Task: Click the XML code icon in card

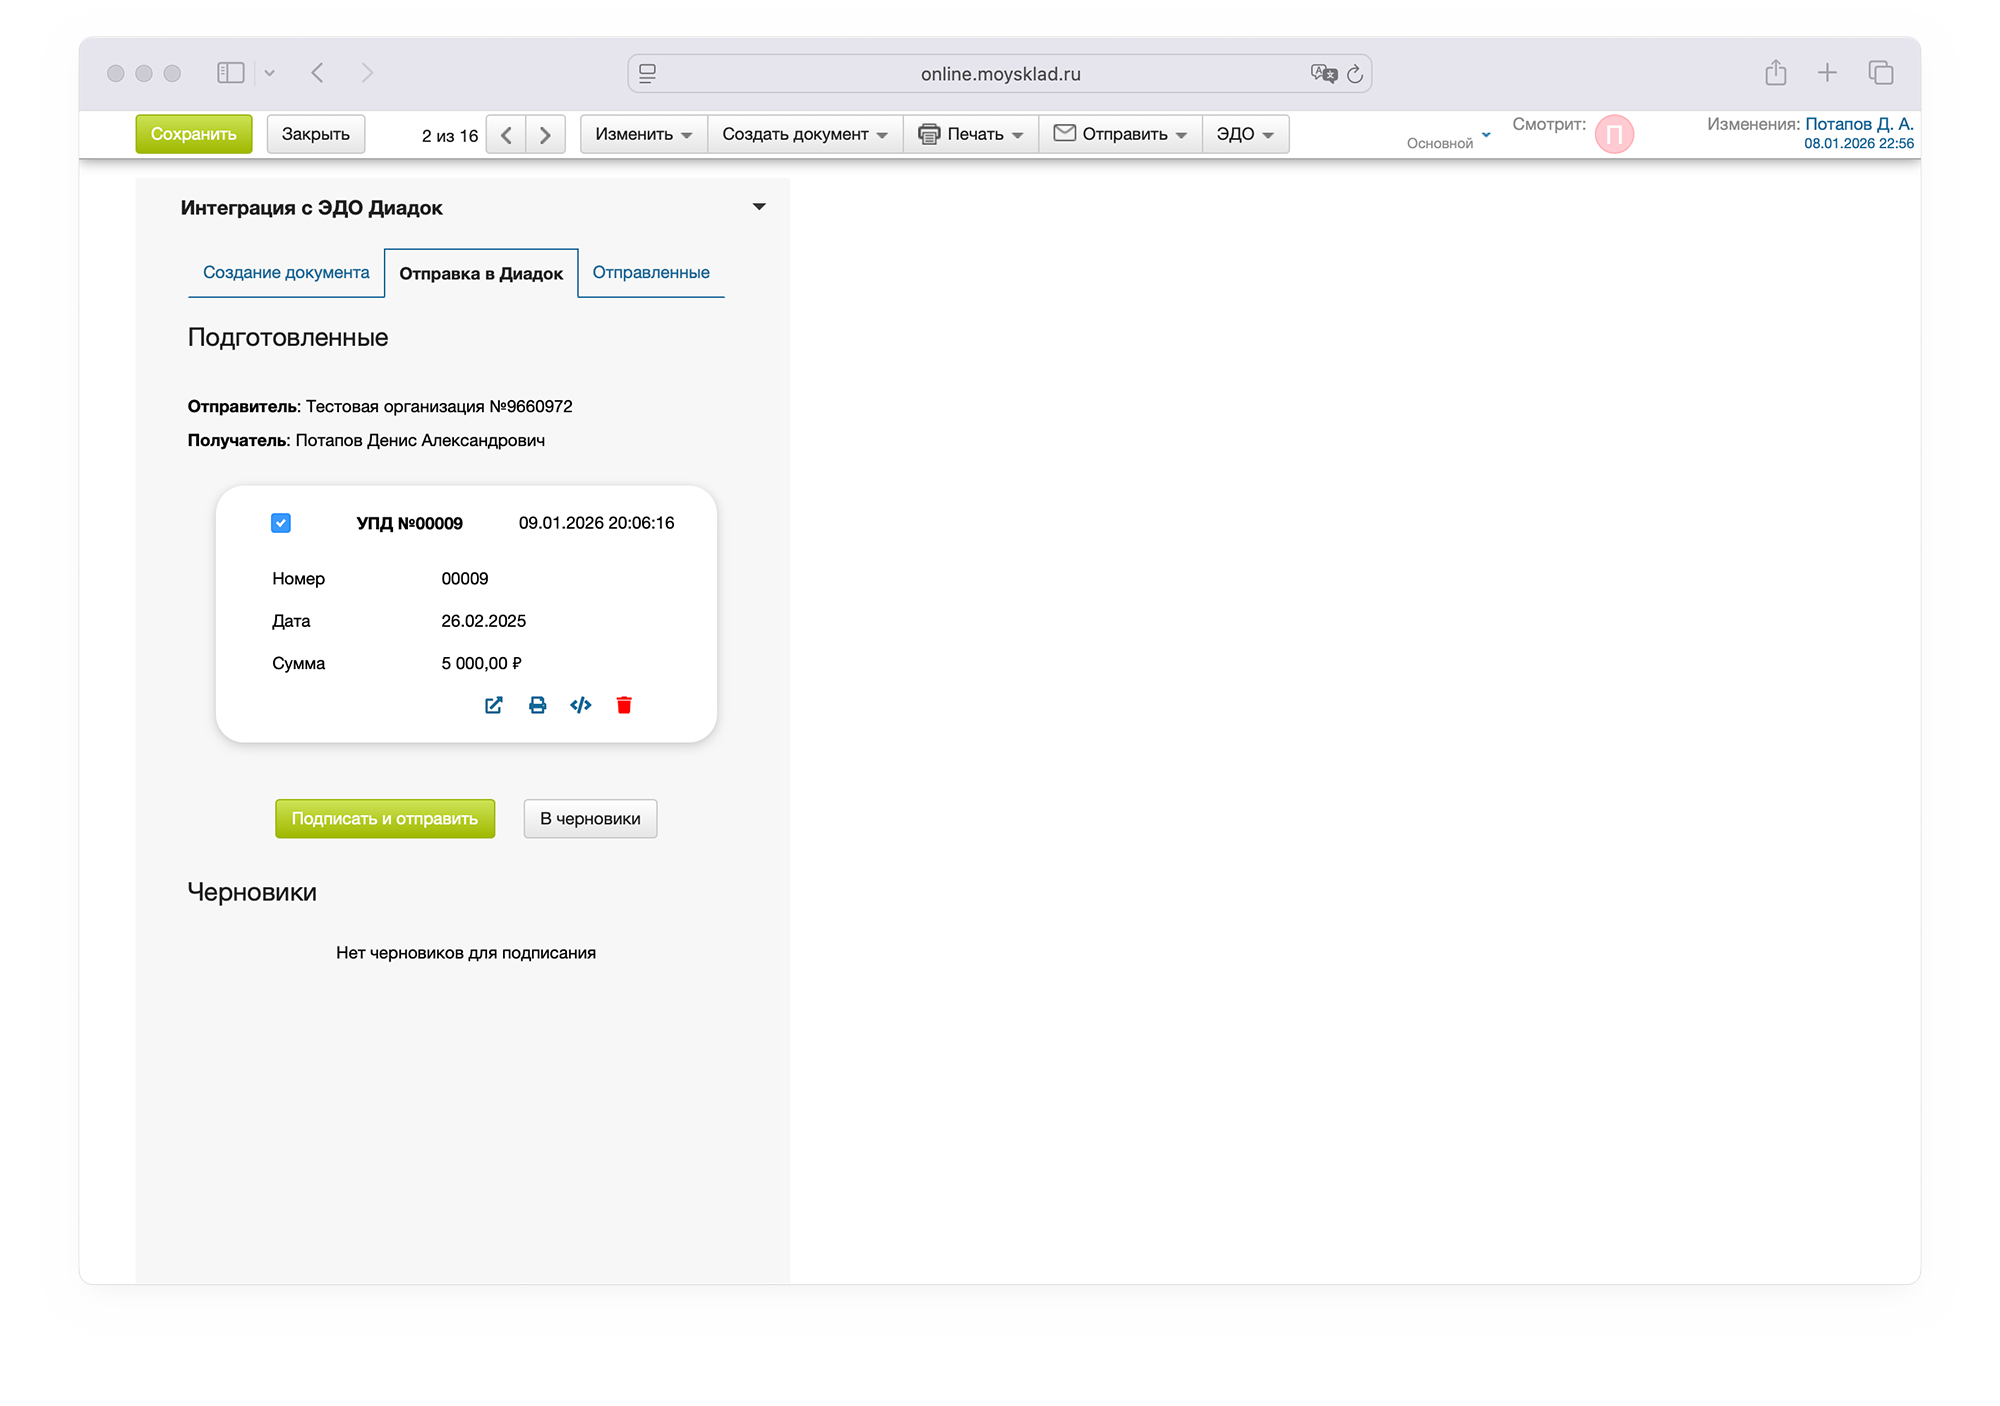Action: coord(580,705)
